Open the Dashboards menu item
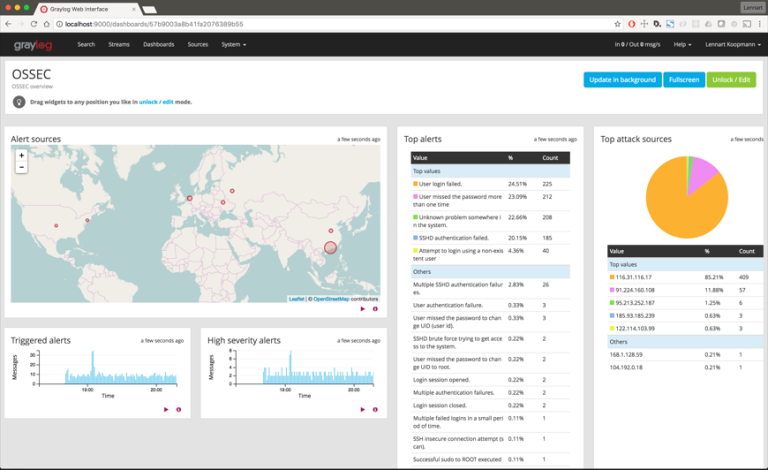The height and width of the screenshot is (470, 768). 159,45
